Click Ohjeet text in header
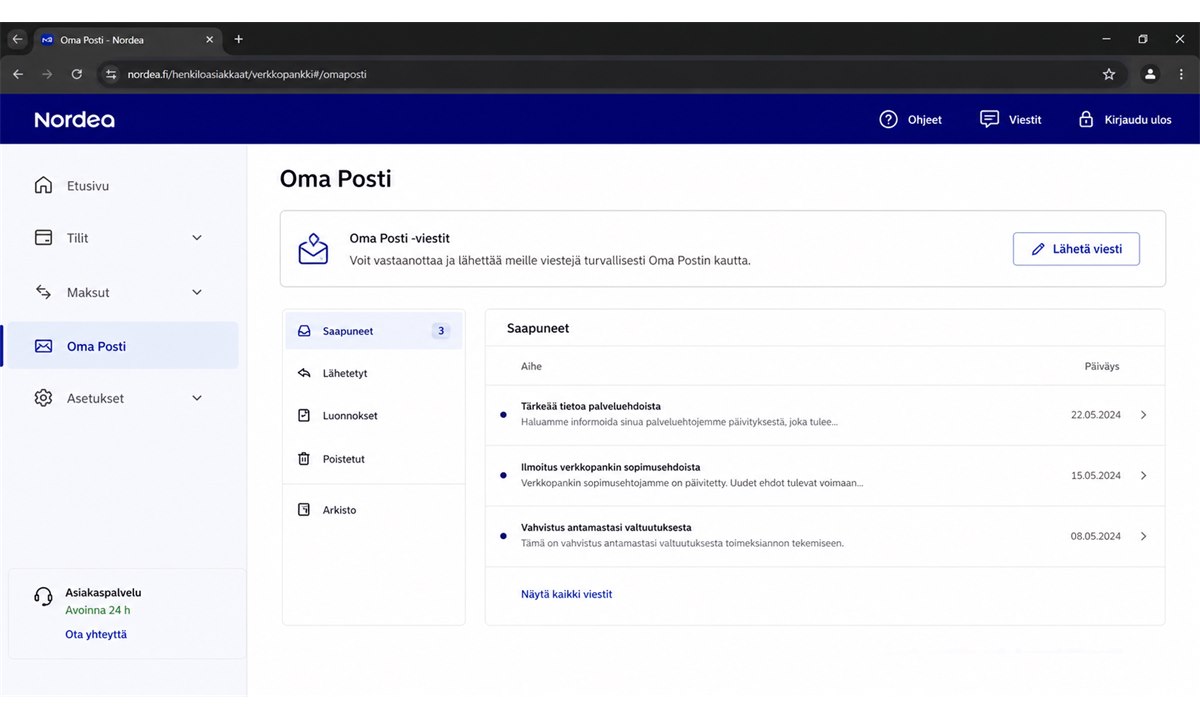Screen dimensions: 1200x720 pos(925,119)
